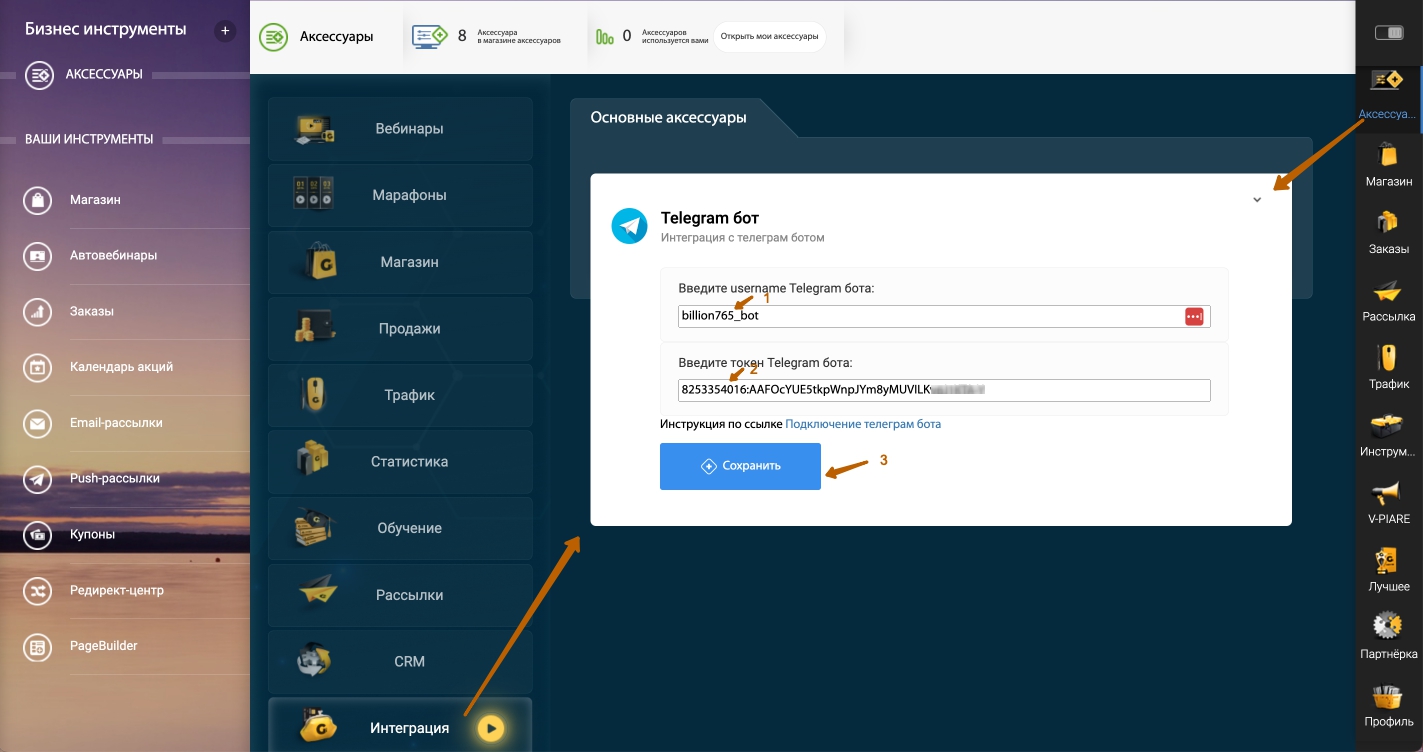Select the Вебинары category
Image resolution: width=1423 pixels, height=752 pixels.
[400, 129]
